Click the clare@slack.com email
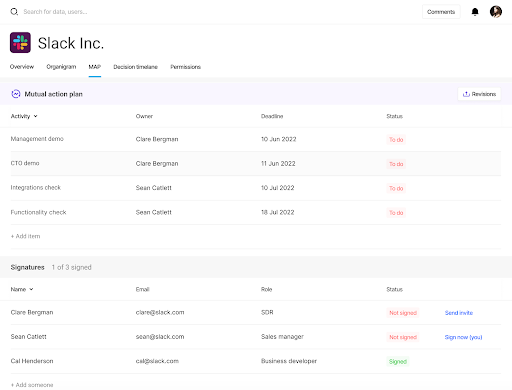 [160, 312]
